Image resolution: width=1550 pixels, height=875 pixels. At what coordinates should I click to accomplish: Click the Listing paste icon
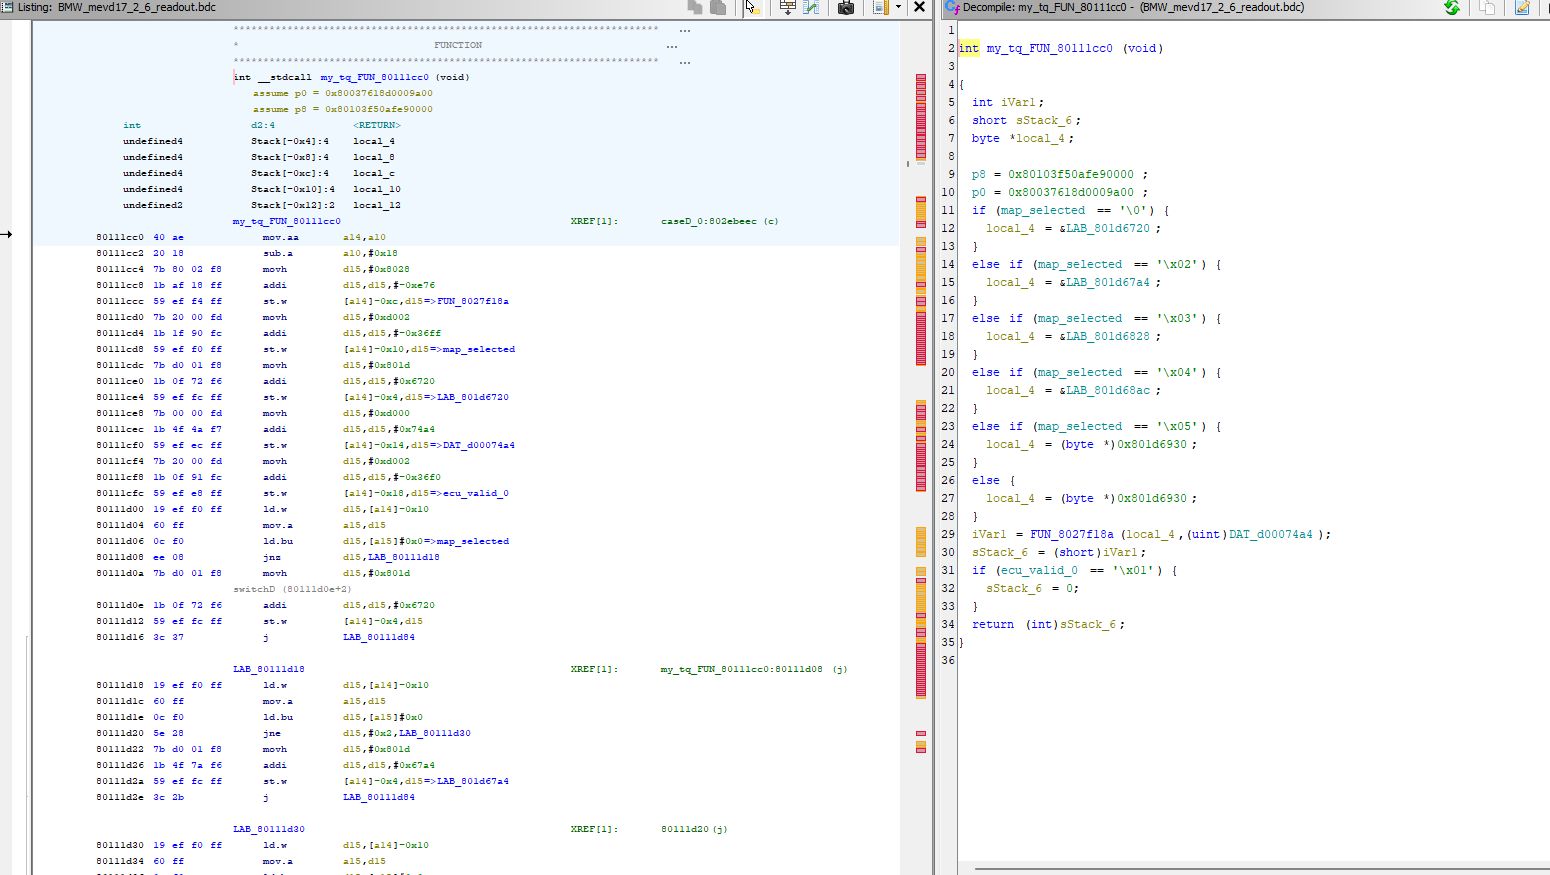point(718,8)
